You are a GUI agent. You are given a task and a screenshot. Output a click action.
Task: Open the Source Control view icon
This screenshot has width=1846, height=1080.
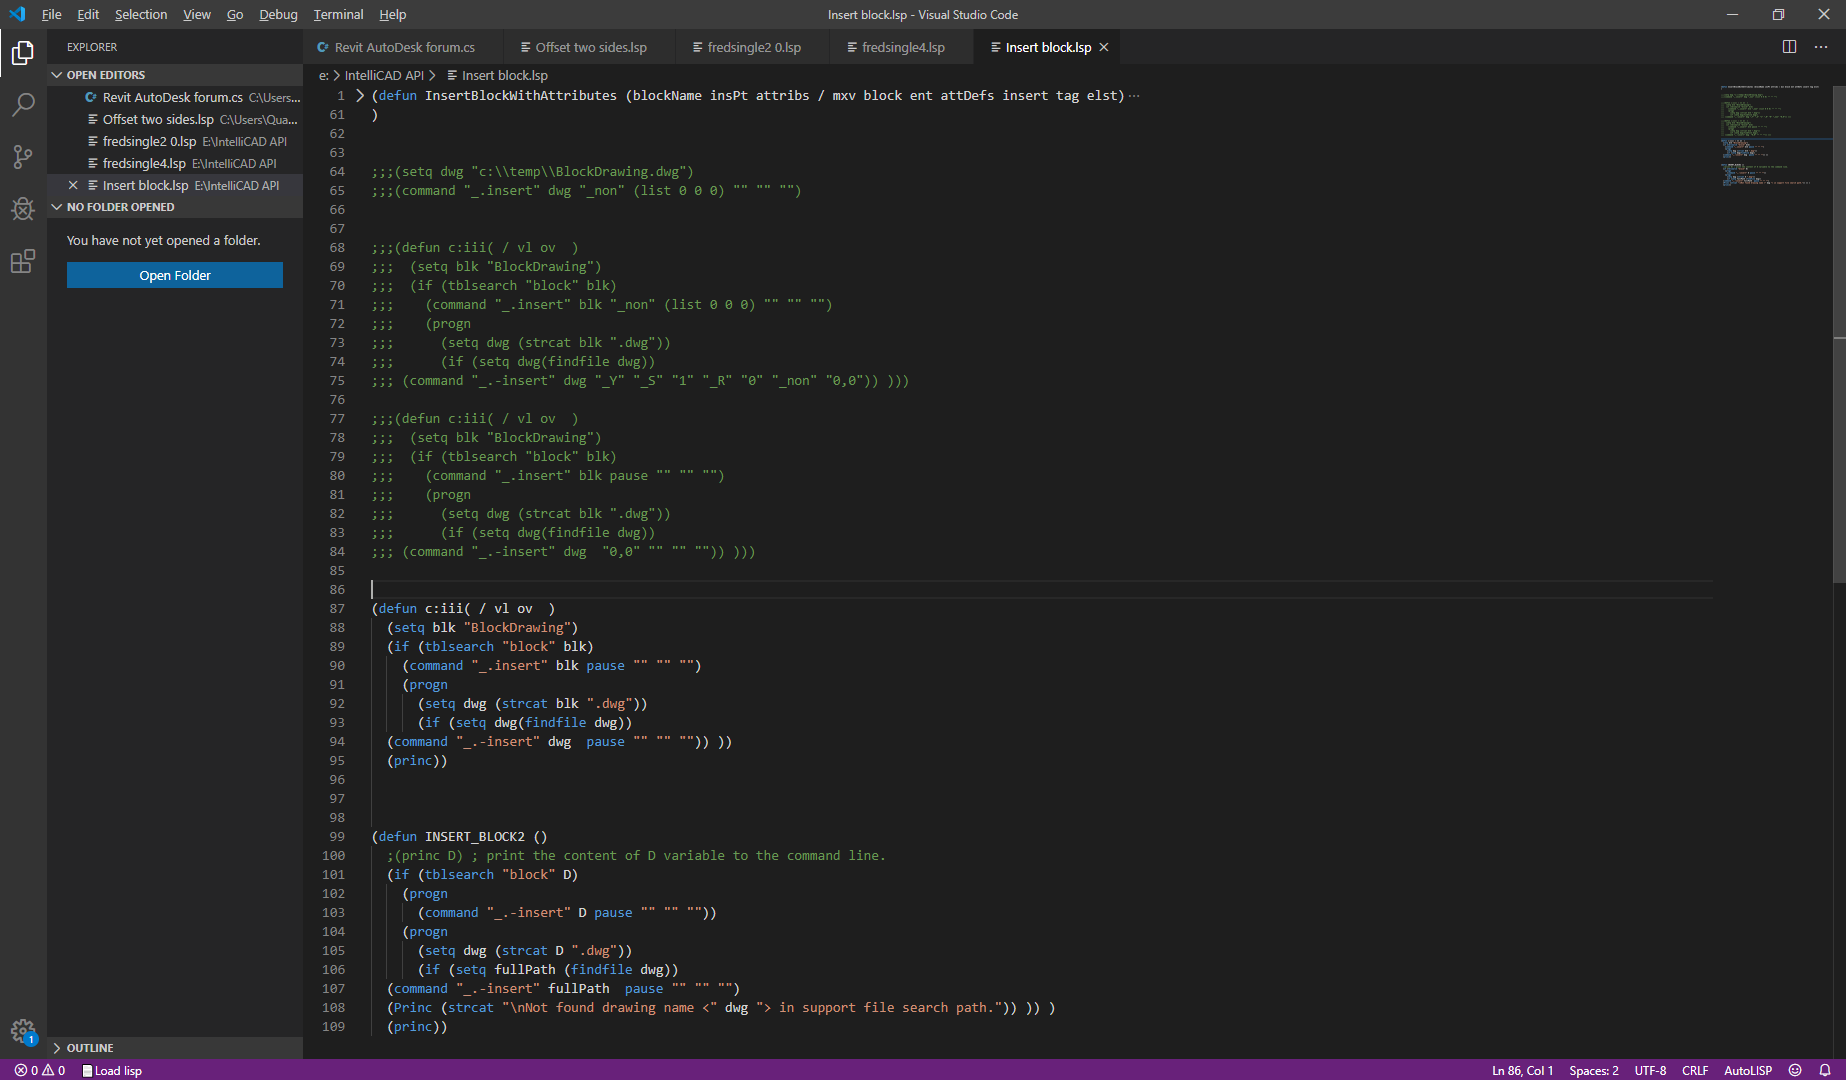23,156
